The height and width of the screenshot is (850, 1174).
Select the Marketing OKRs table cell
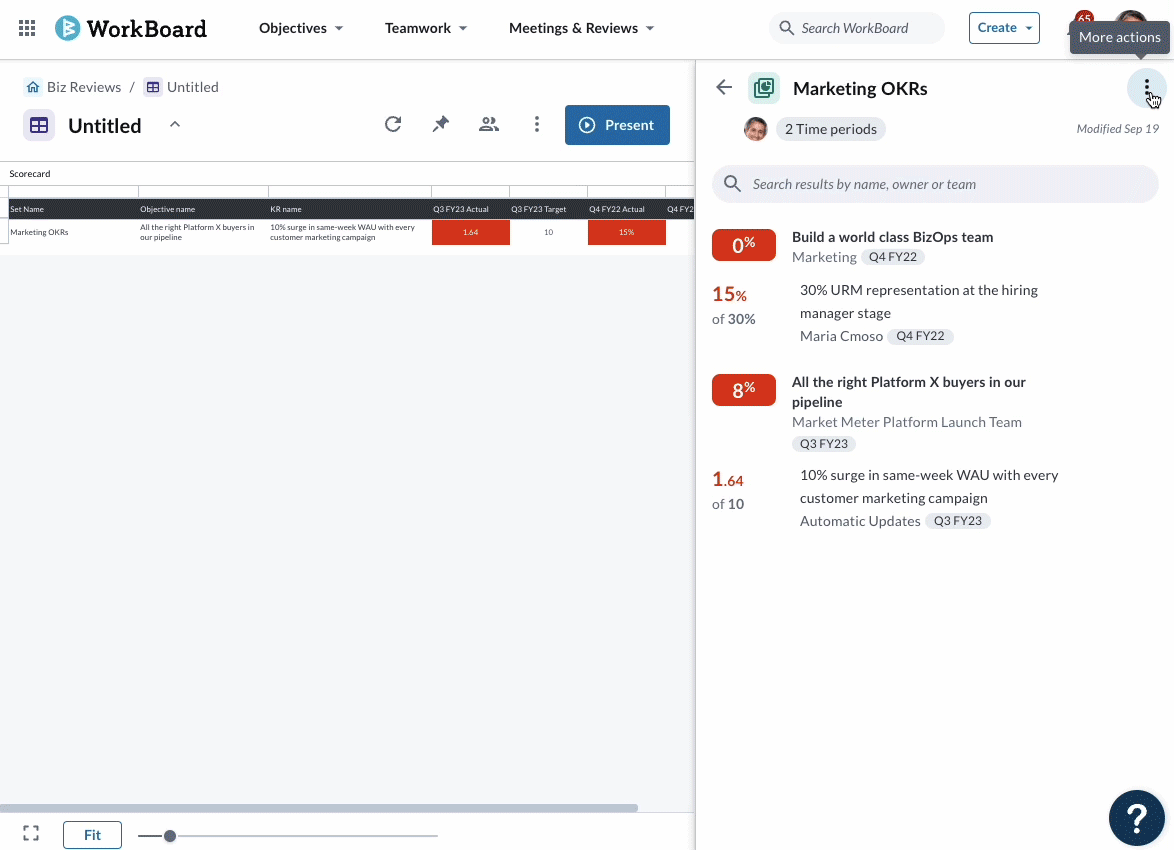pyautogui.click(x=73, y=232)
